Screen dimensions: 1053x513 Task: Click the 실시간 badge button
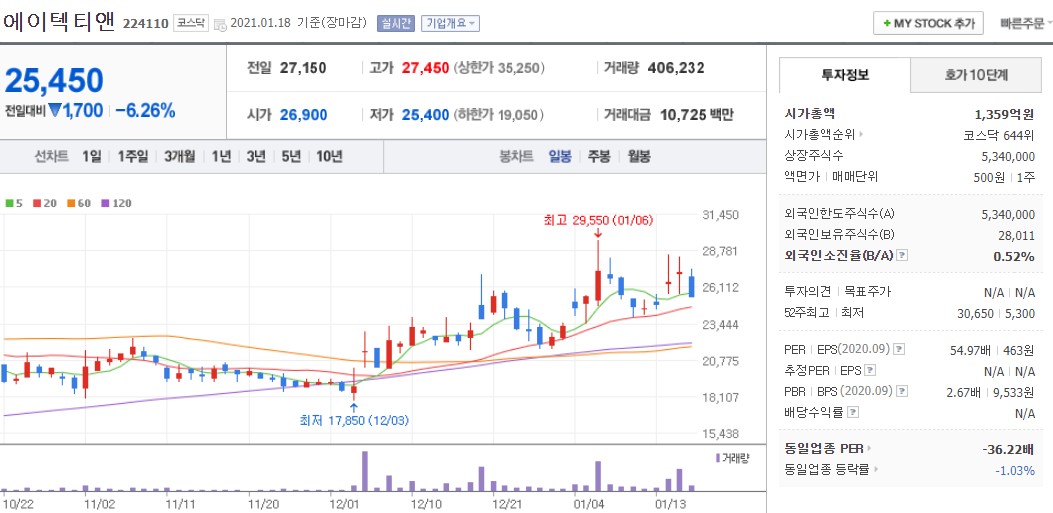tap(396, 24)
